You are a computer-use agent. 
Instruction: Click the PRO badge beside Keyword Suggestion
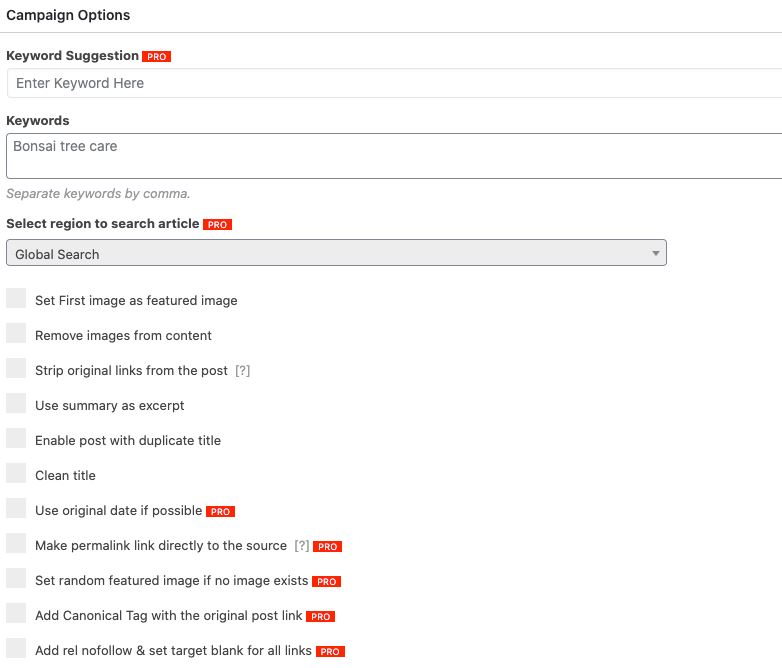click(x=156, y=57)
